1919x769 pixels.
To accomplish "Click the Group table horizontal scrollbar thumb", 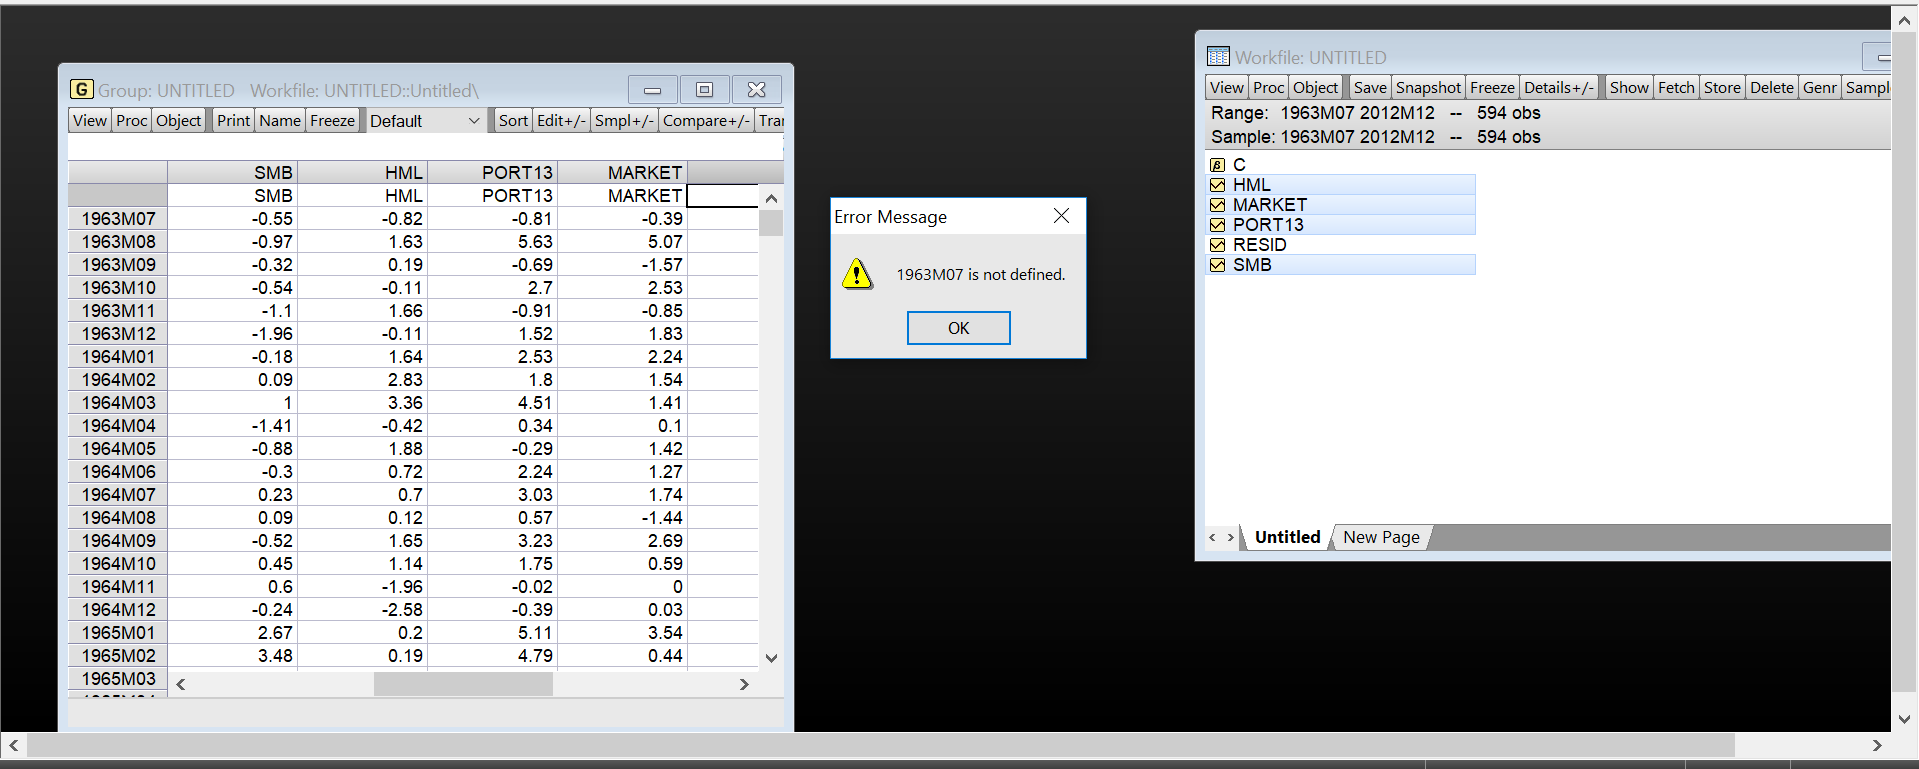I will click(463, 684).
